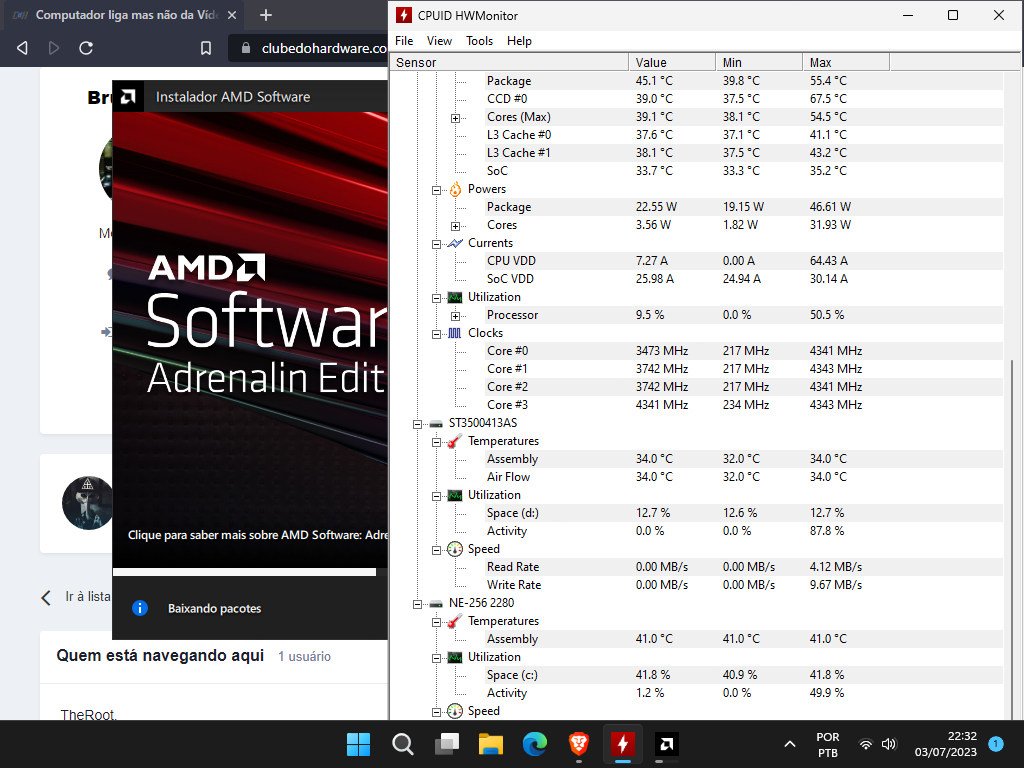1024x768 pixels.
Task: Click the Max column header
Action: click(x=846, y=62)
